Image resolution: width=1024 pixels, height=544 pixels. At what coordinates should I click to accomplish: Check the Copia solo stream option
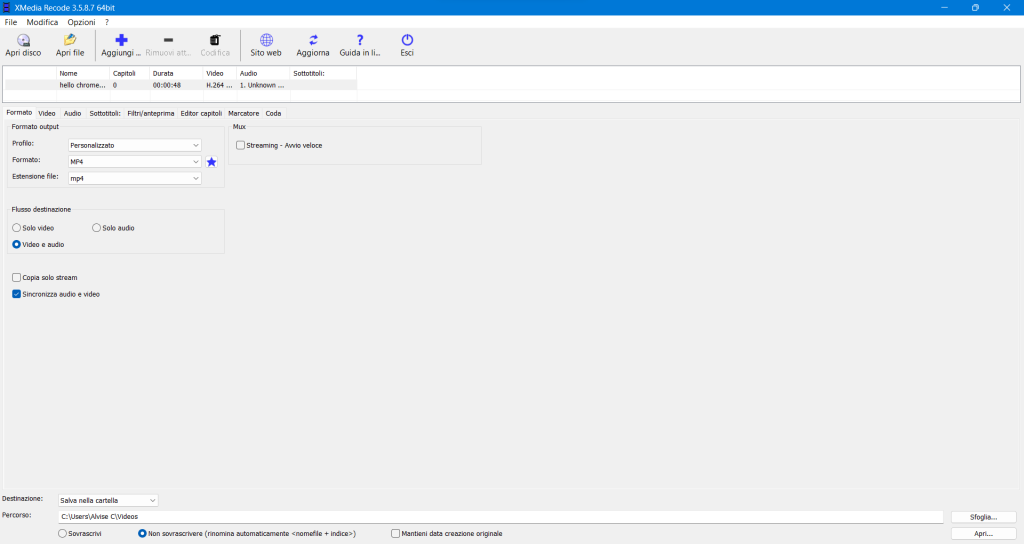click(x=16, y=277)
